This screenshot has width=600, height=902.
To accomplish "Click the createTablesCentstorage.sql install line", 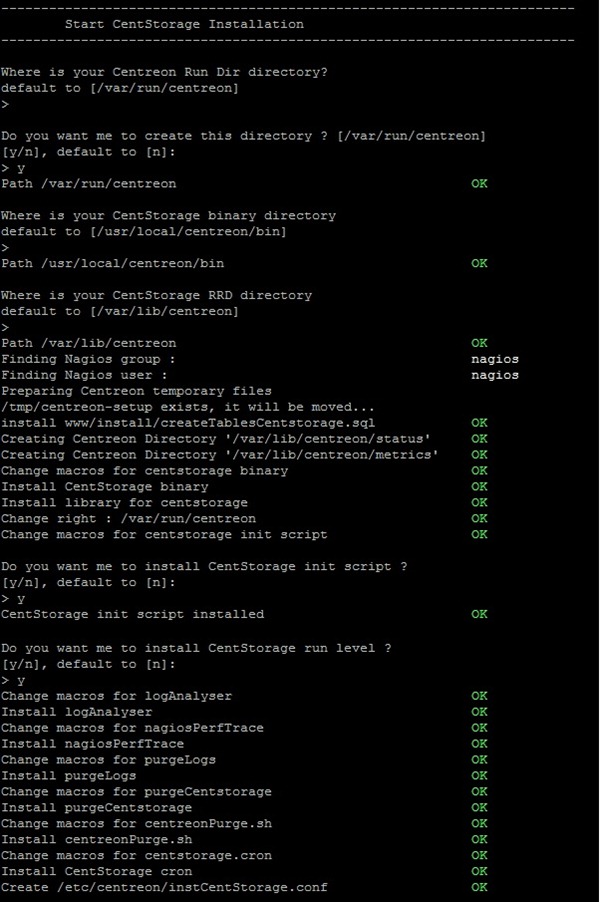I will tap(188, 423).
